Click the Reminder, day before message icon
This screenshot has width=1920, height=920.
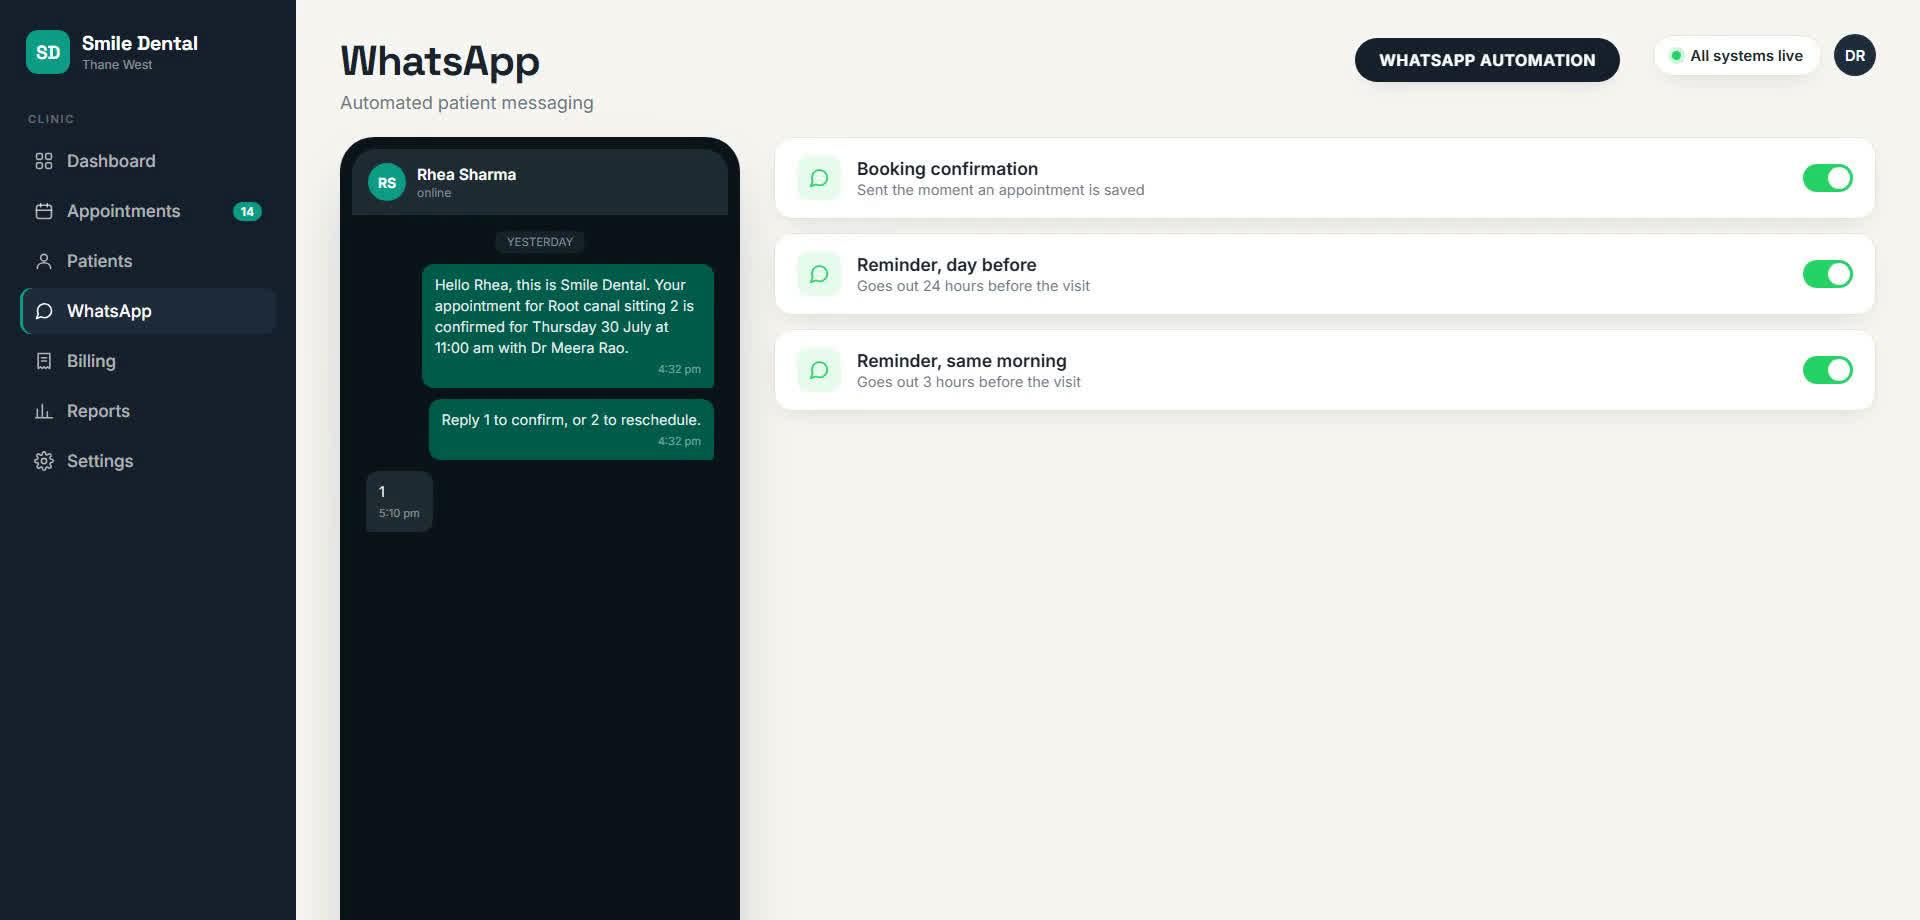coord(819,274)
